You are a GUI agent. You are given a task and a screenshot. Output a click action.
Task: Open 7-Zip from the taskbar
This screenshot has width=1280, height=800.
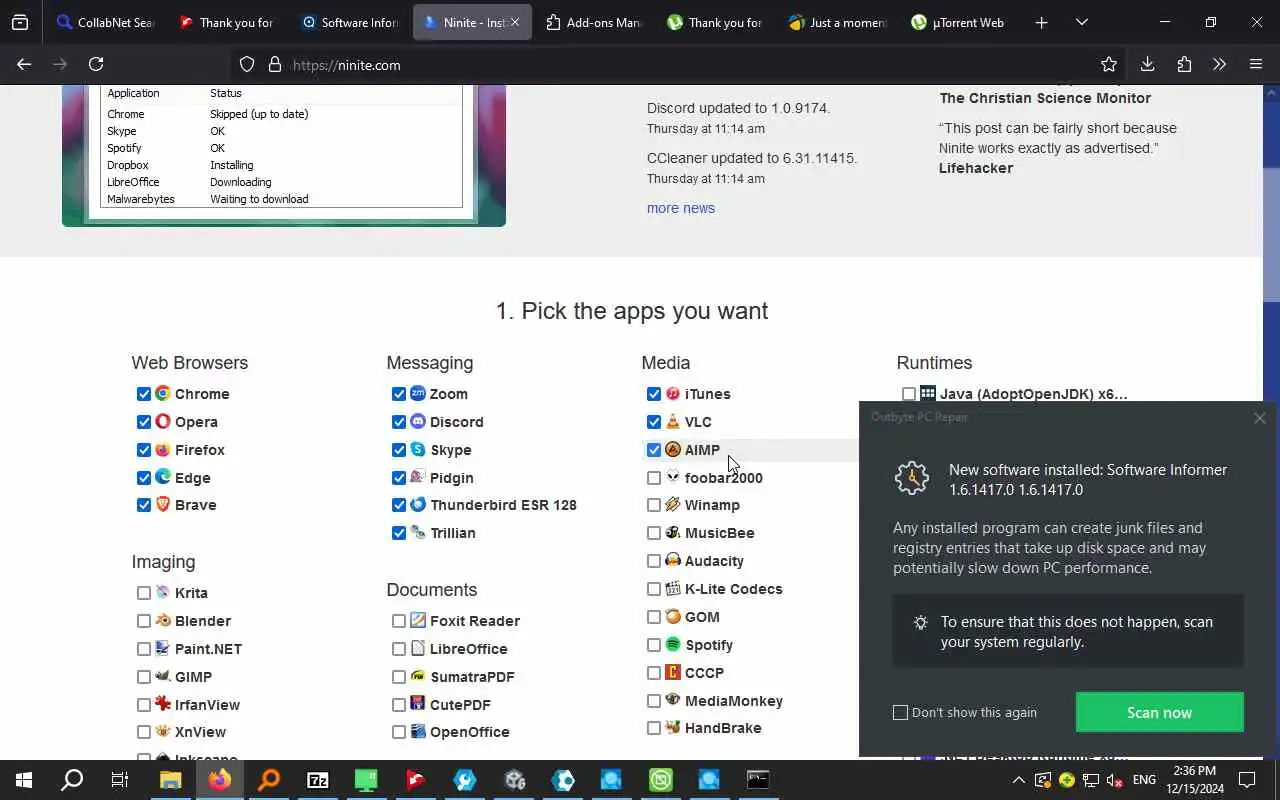point(318,780)
